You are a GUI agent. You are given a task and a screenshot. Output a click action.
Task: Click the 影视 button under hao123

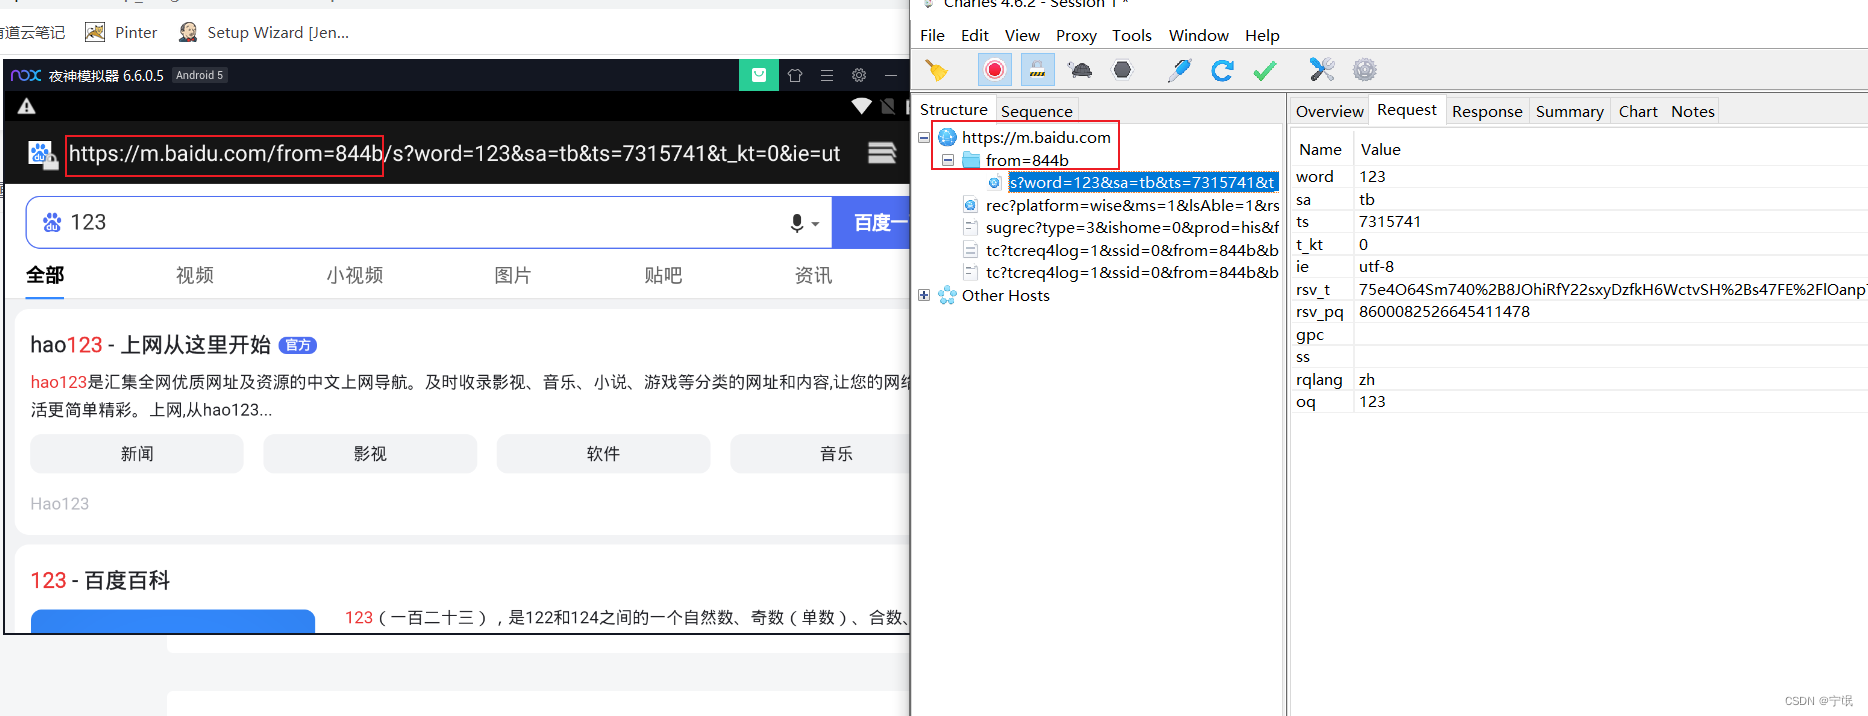(x=370, y=454)
